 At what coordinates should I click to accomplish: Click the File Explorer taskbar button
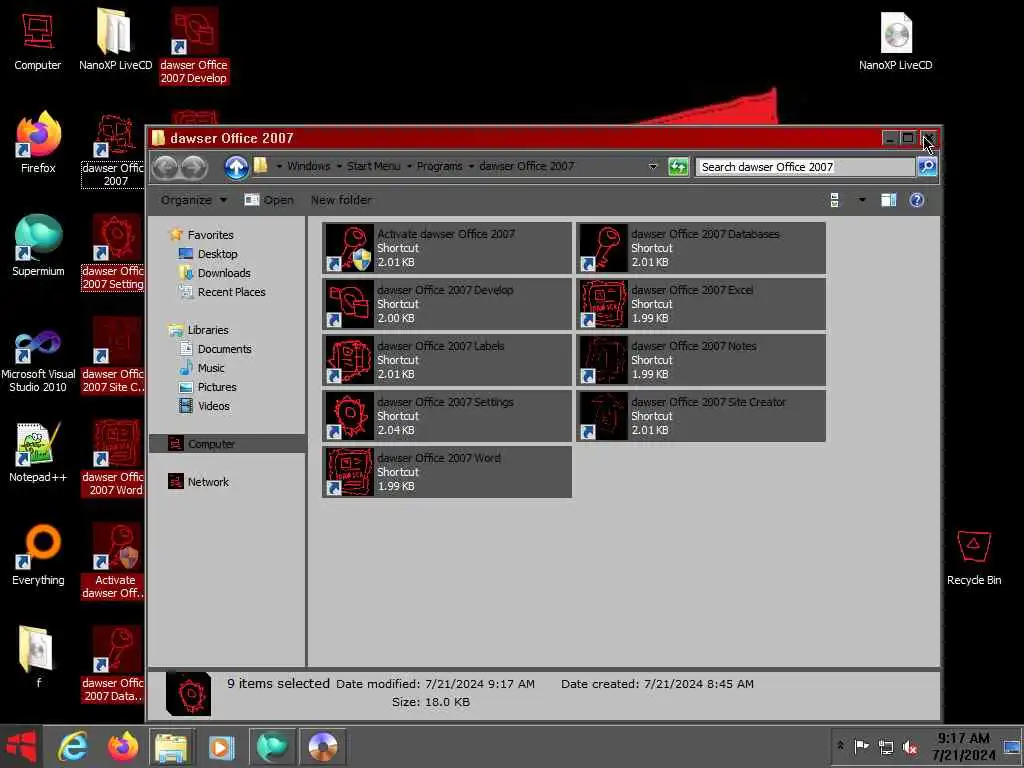(x=172, y=746)
